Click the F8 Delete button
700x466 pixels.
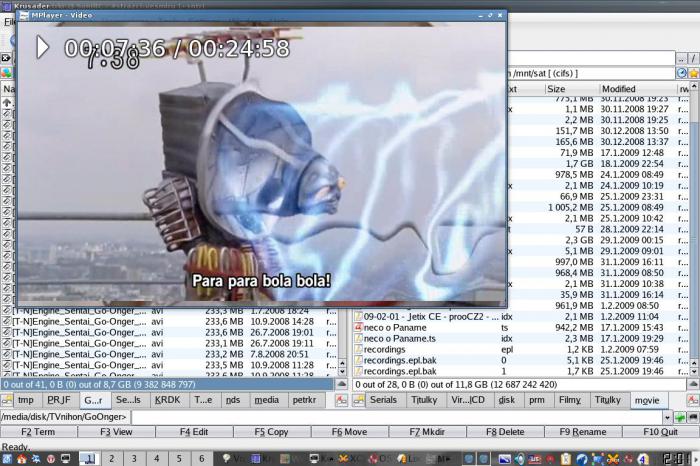505,432
